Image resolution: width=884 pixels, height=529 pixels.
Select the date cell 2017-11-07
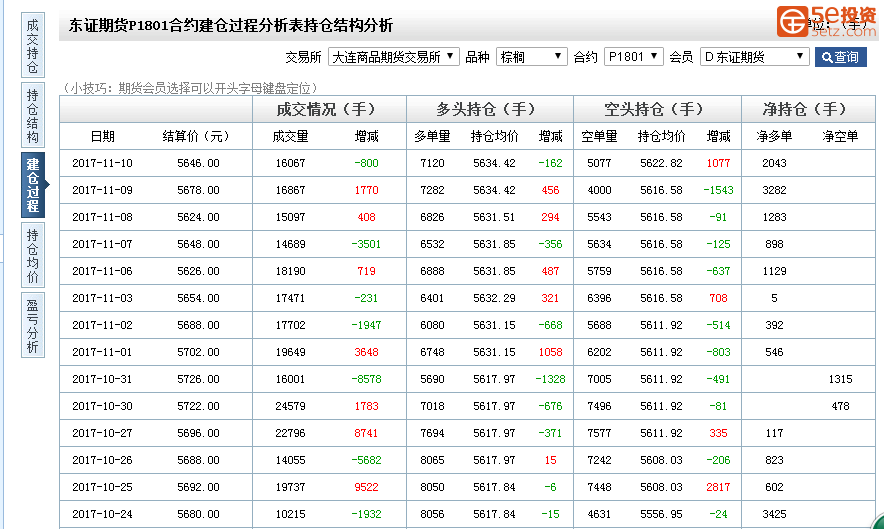[103, 244]
